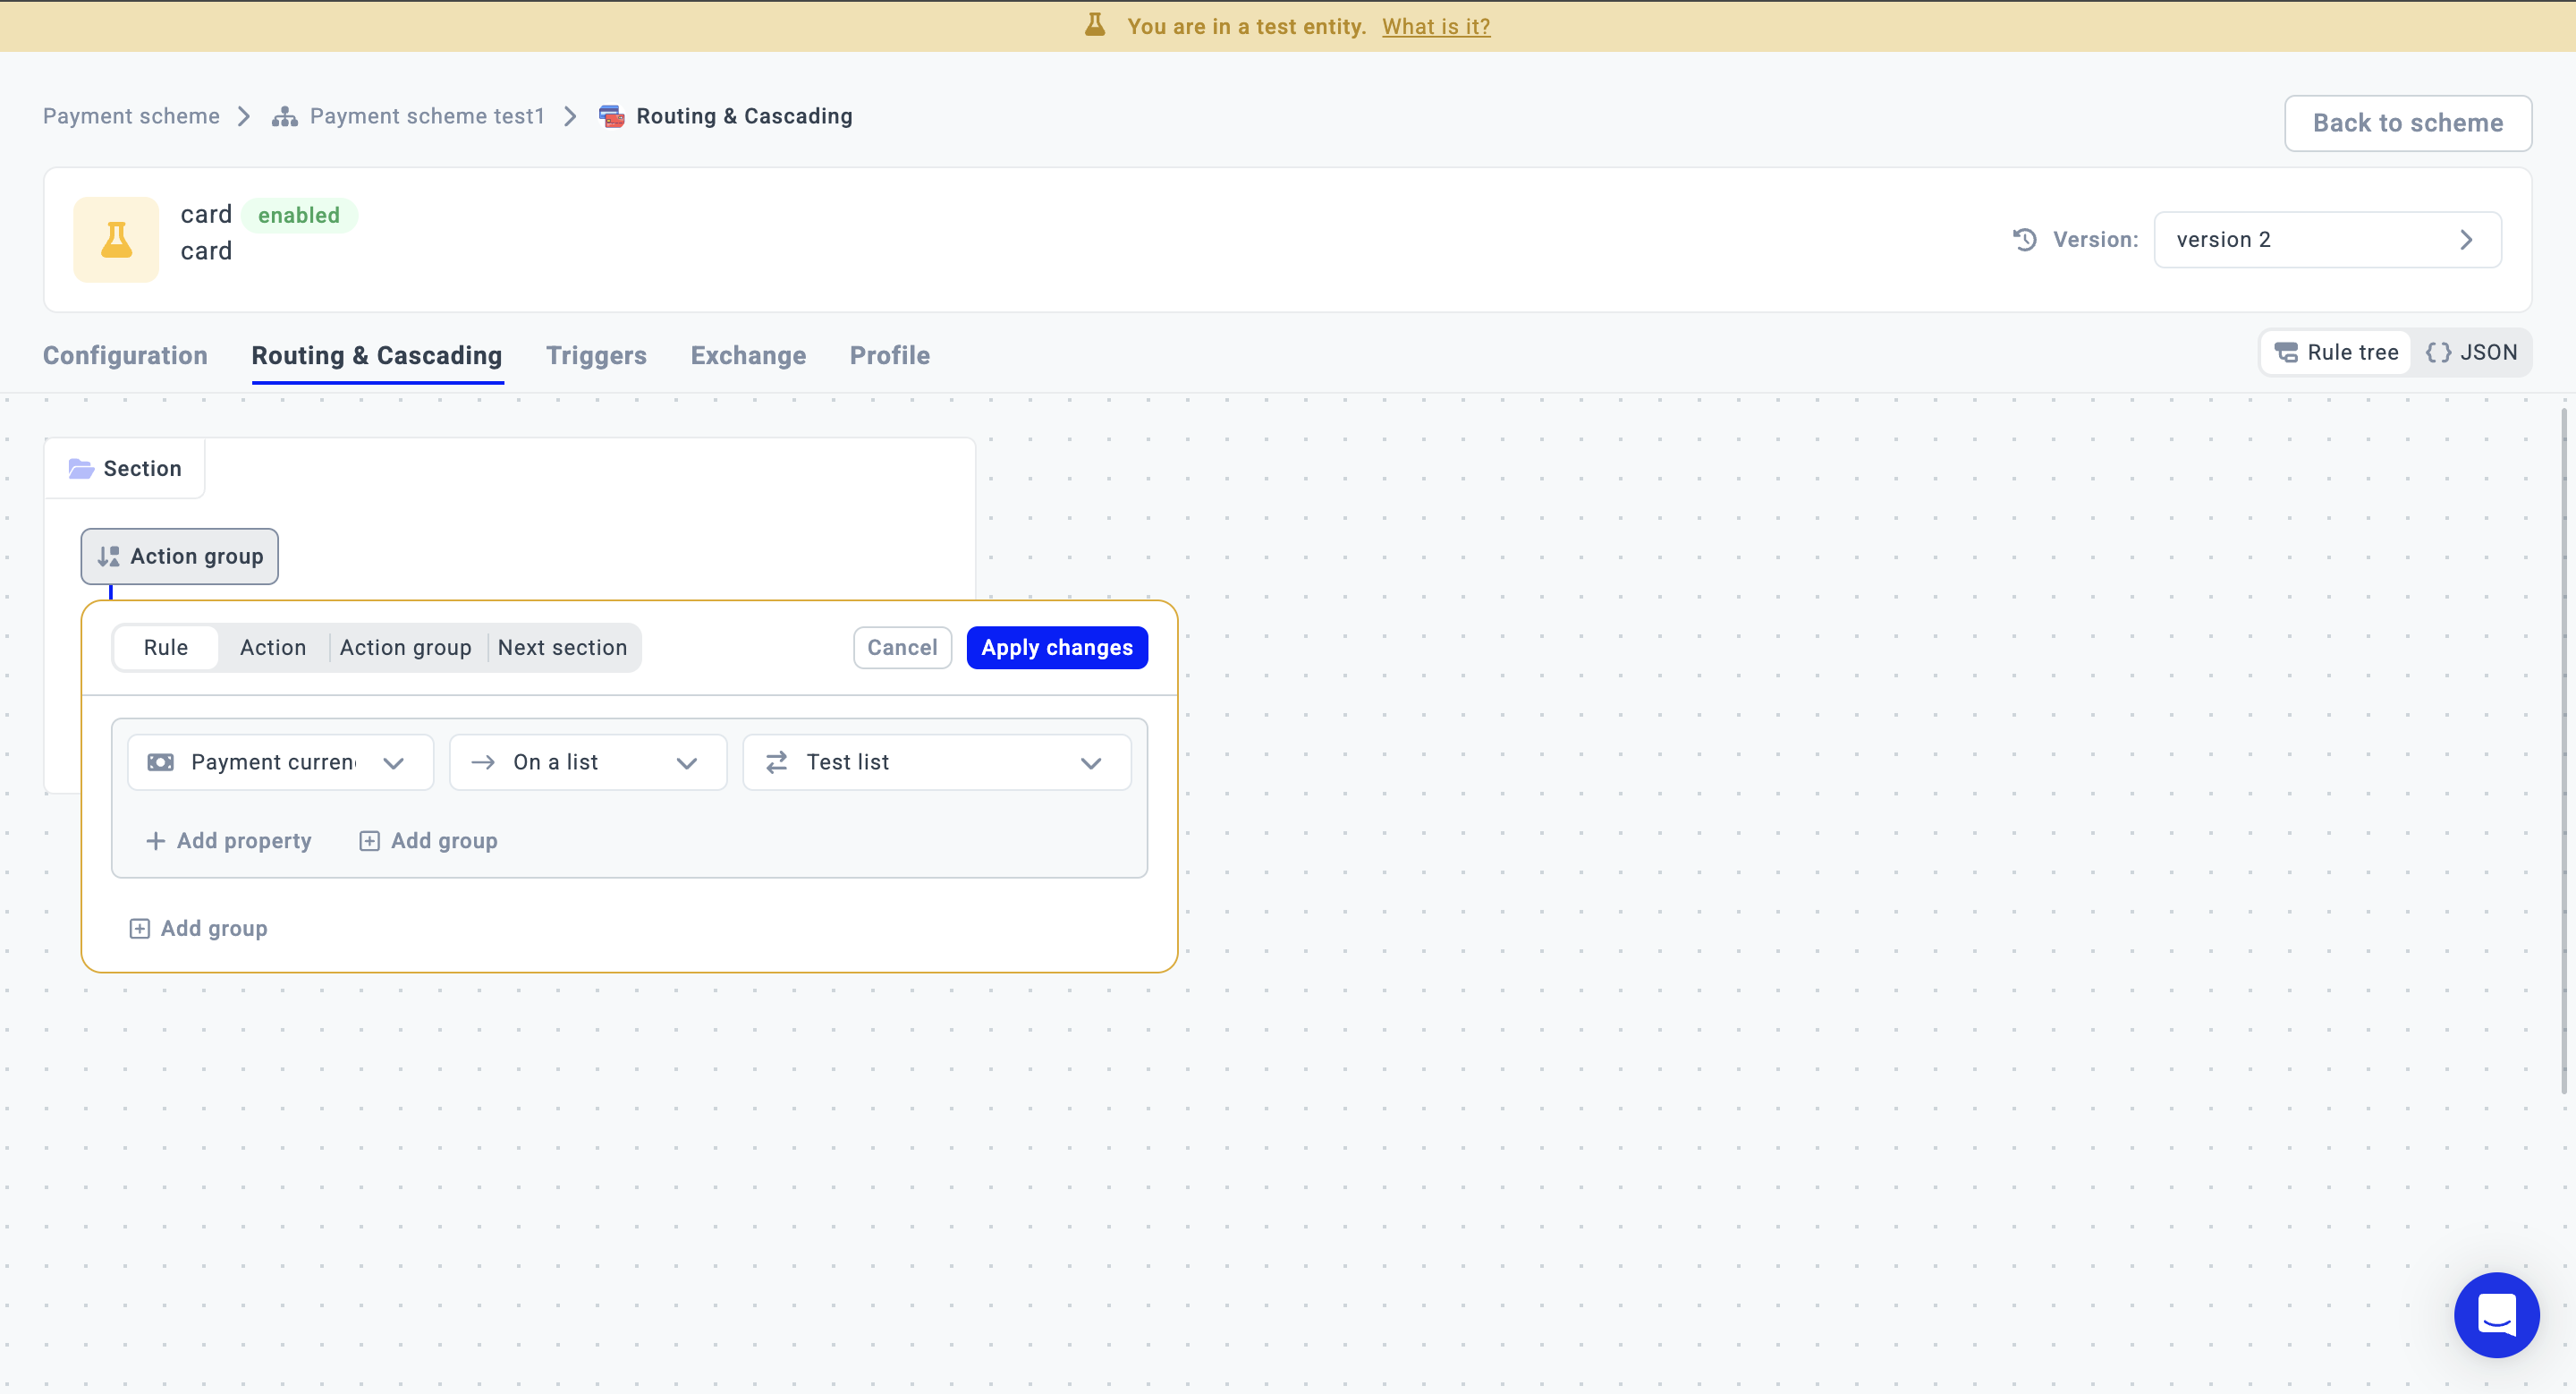
Task: Select the Rule type segment
Action: pos(165,647)
